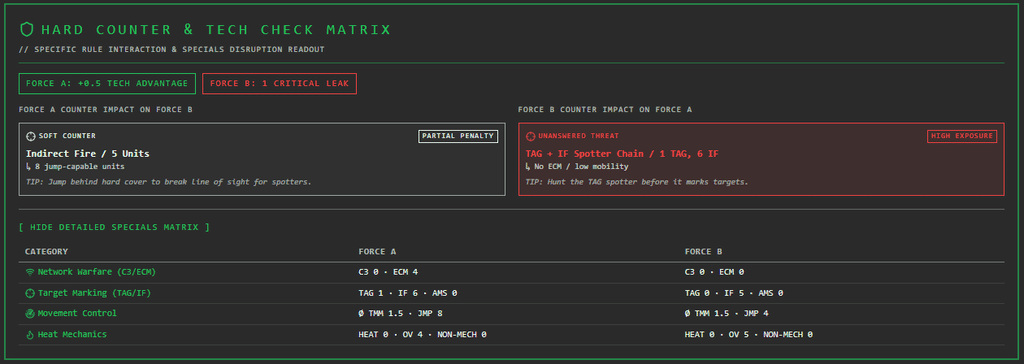Click the shield icon beside Hard Counter title
Image resolution: width=1024 pixels, height=364 pixels.
click(27, 29)
